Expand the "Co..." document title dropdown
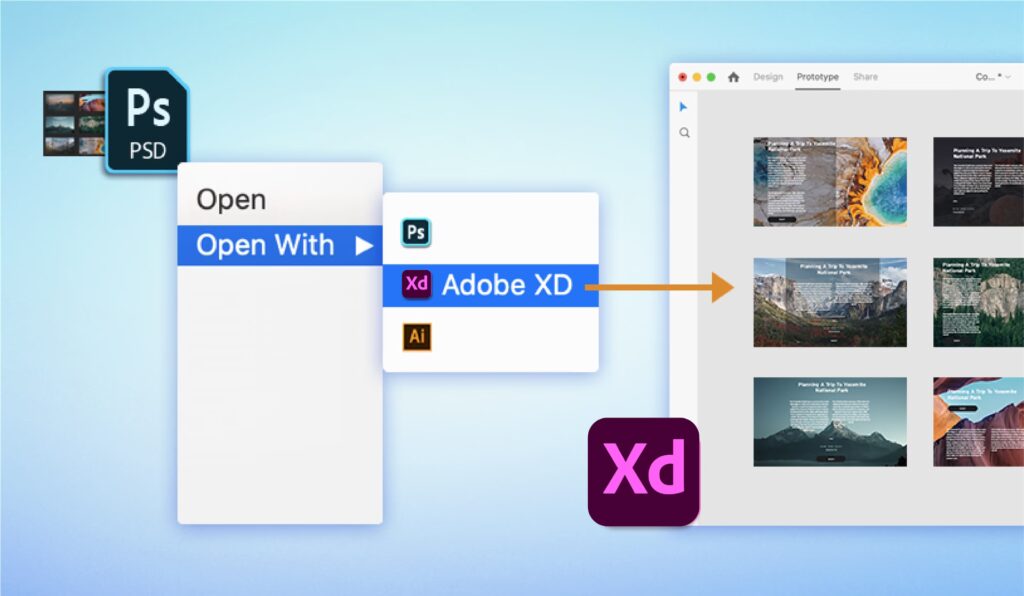 click(x=993, y=77)
